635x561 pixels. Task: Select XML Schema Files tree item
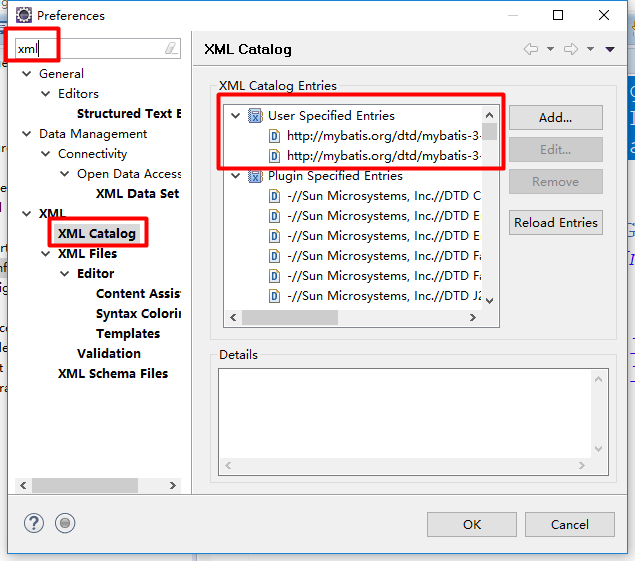(x=113, y=373)
